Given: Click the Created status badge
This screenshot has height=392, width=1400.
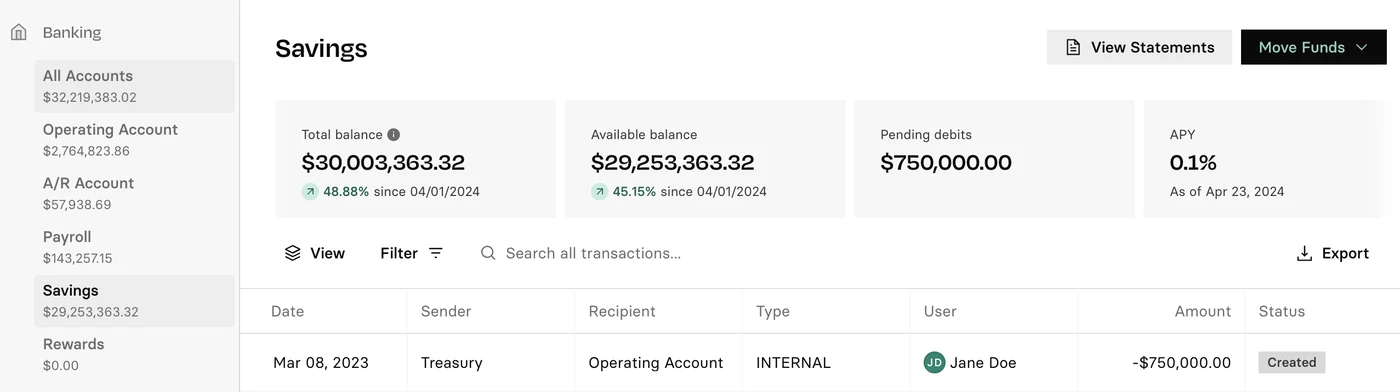Looking at the screenshot, I should pyautogui.click(x=1292, y=363).
